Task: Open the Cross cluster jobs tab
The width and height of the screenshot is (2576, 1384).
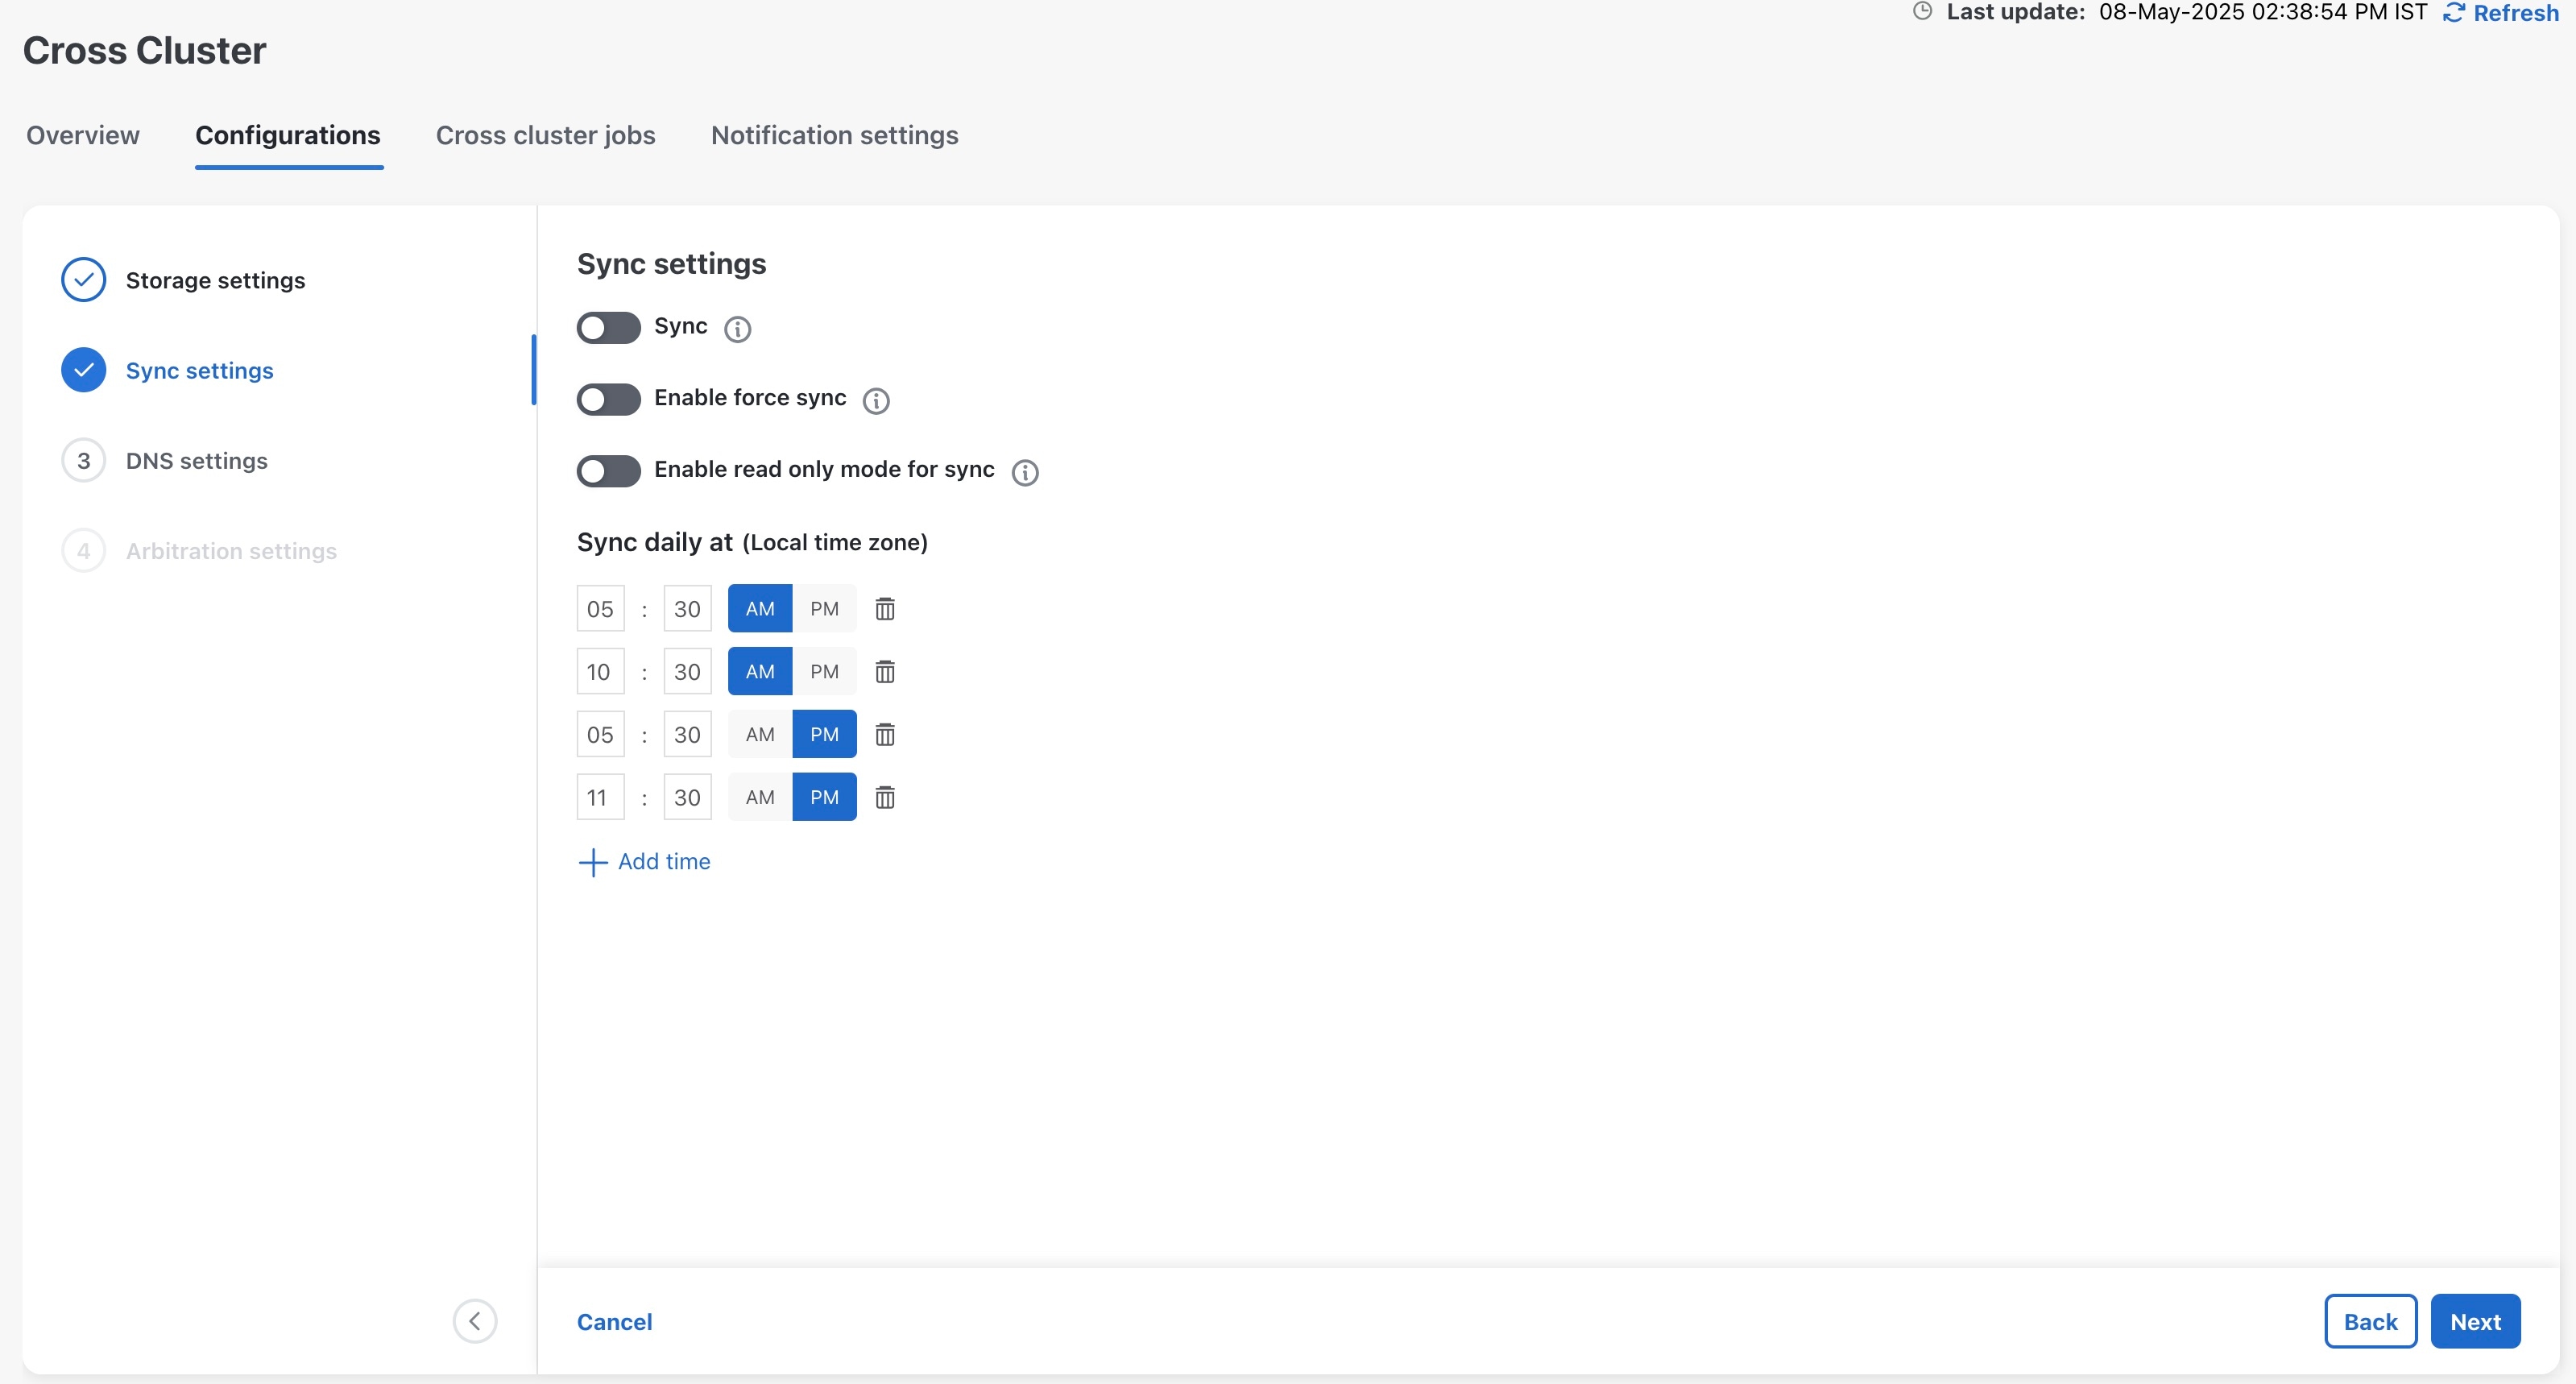Action: [546, 135]
